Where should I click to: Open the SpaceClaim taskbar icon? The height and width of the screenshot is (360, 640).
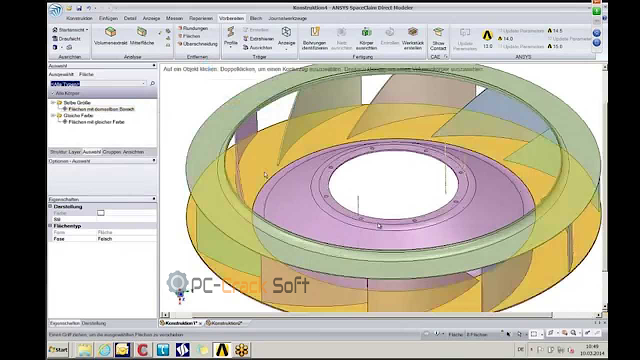pos(182,350)
